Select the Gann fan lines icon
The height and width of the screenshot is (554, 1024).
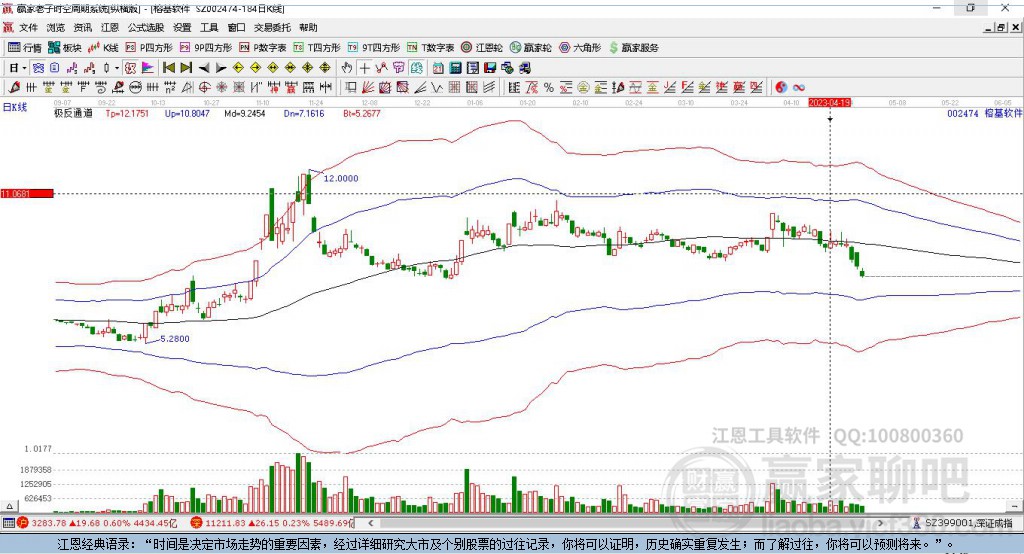(x=368, y=88)
